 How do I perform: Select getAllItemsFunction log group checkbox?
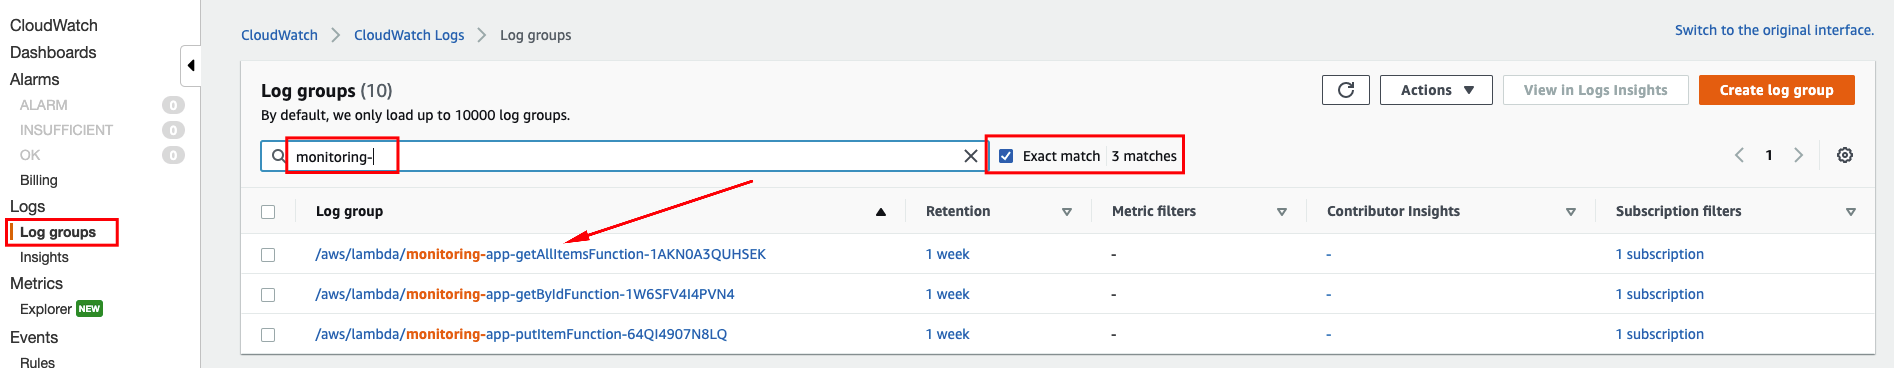click(x=268, y=255)
